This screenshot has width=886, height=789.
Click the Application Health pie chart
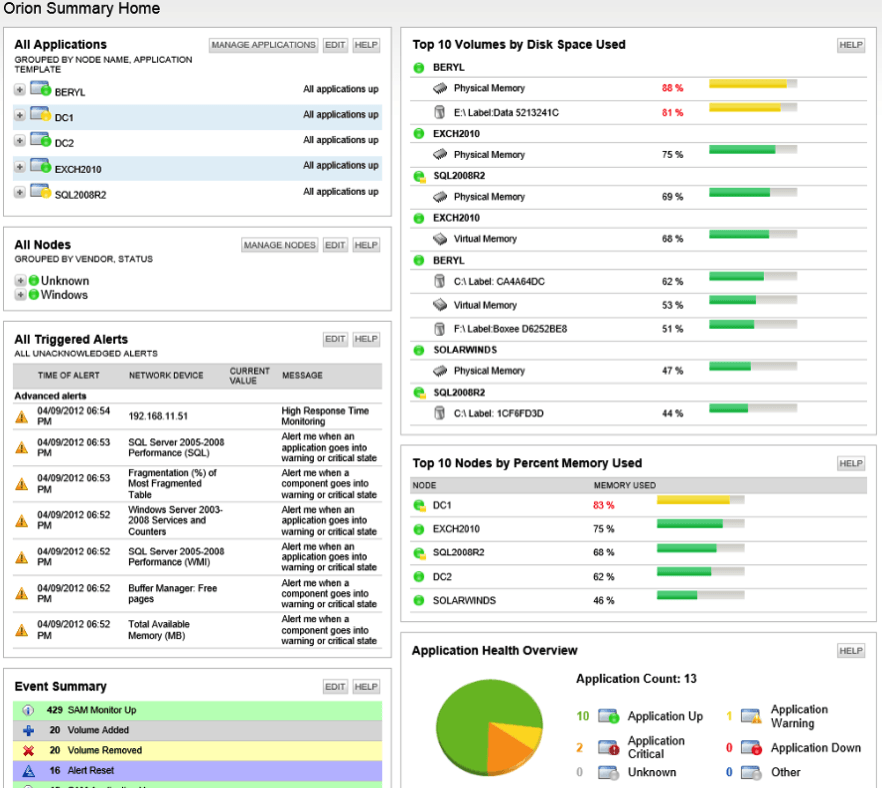tap(489, 728)
